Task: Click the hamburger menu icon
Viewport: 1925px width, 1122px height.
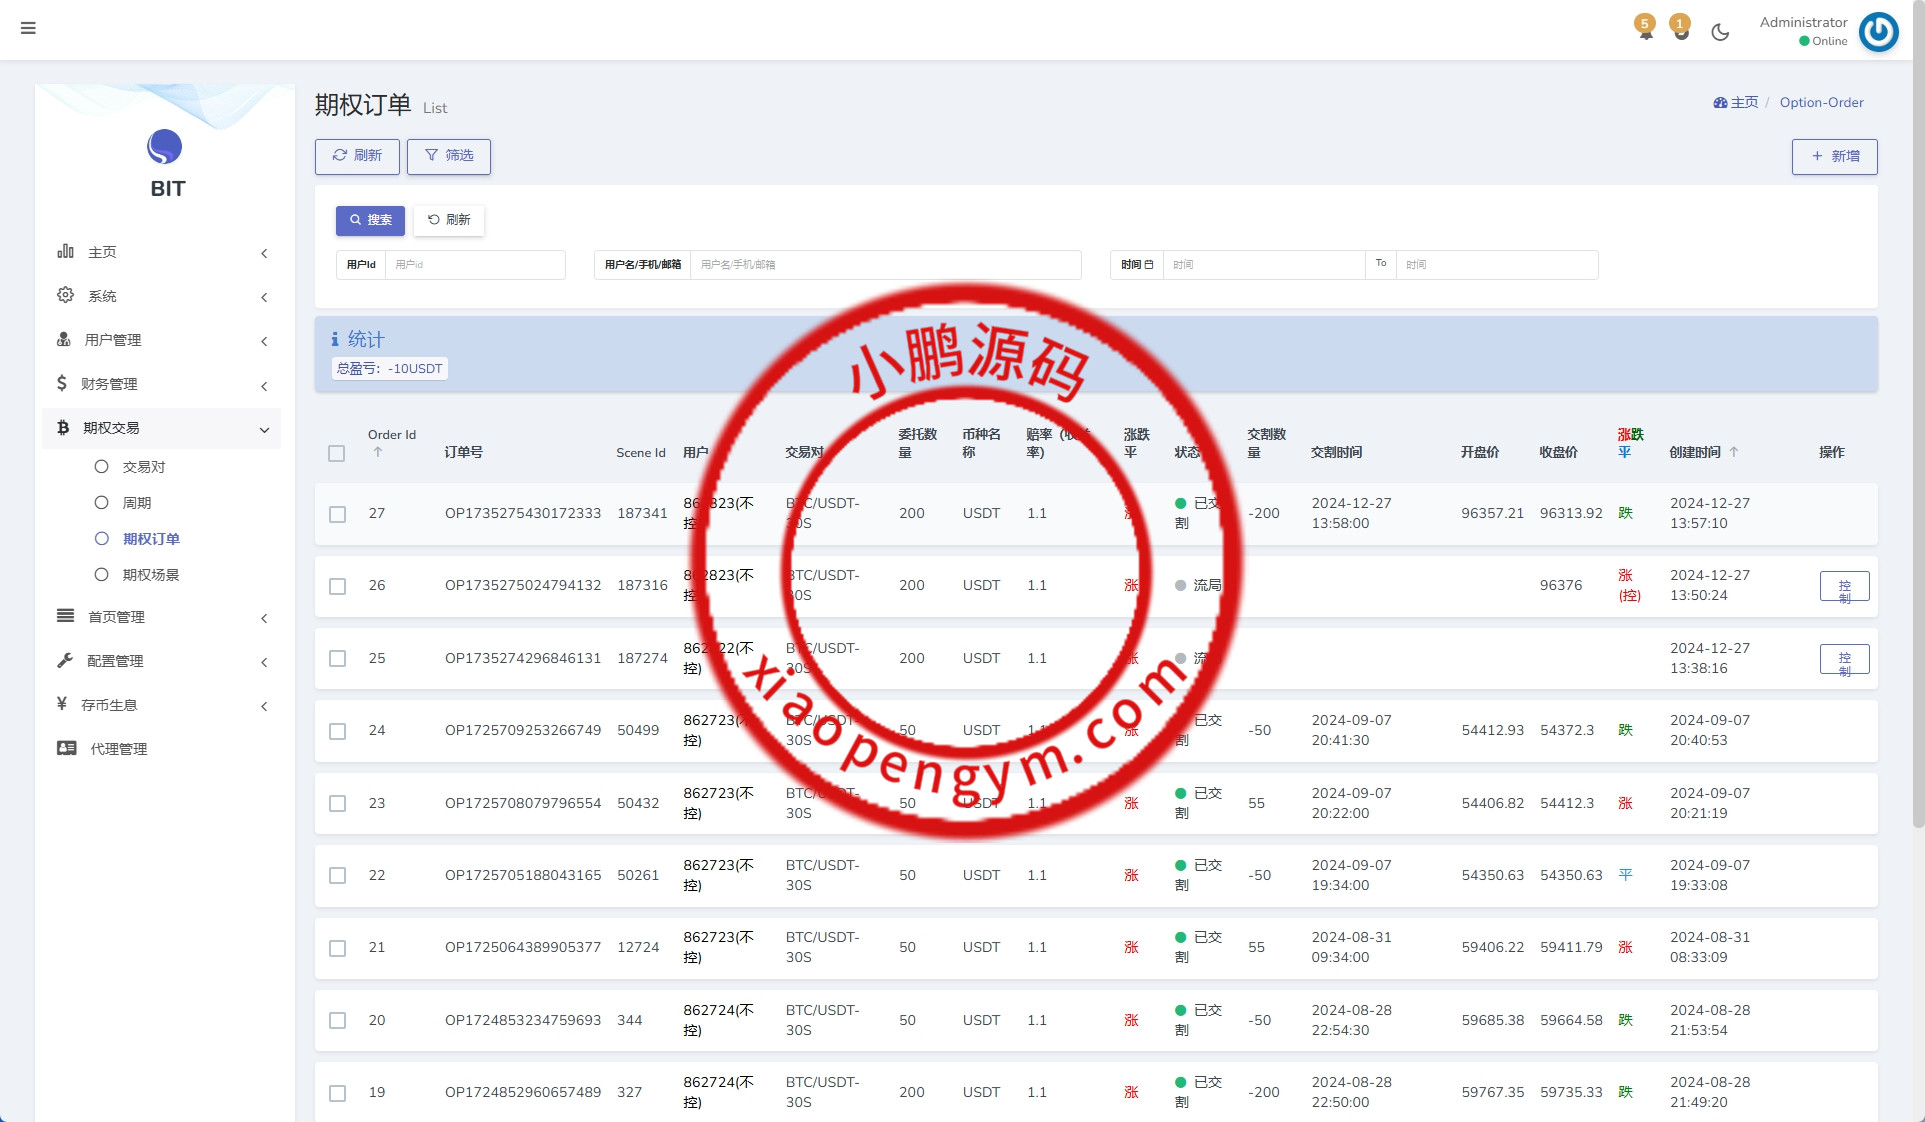Action: pos(28,28)
